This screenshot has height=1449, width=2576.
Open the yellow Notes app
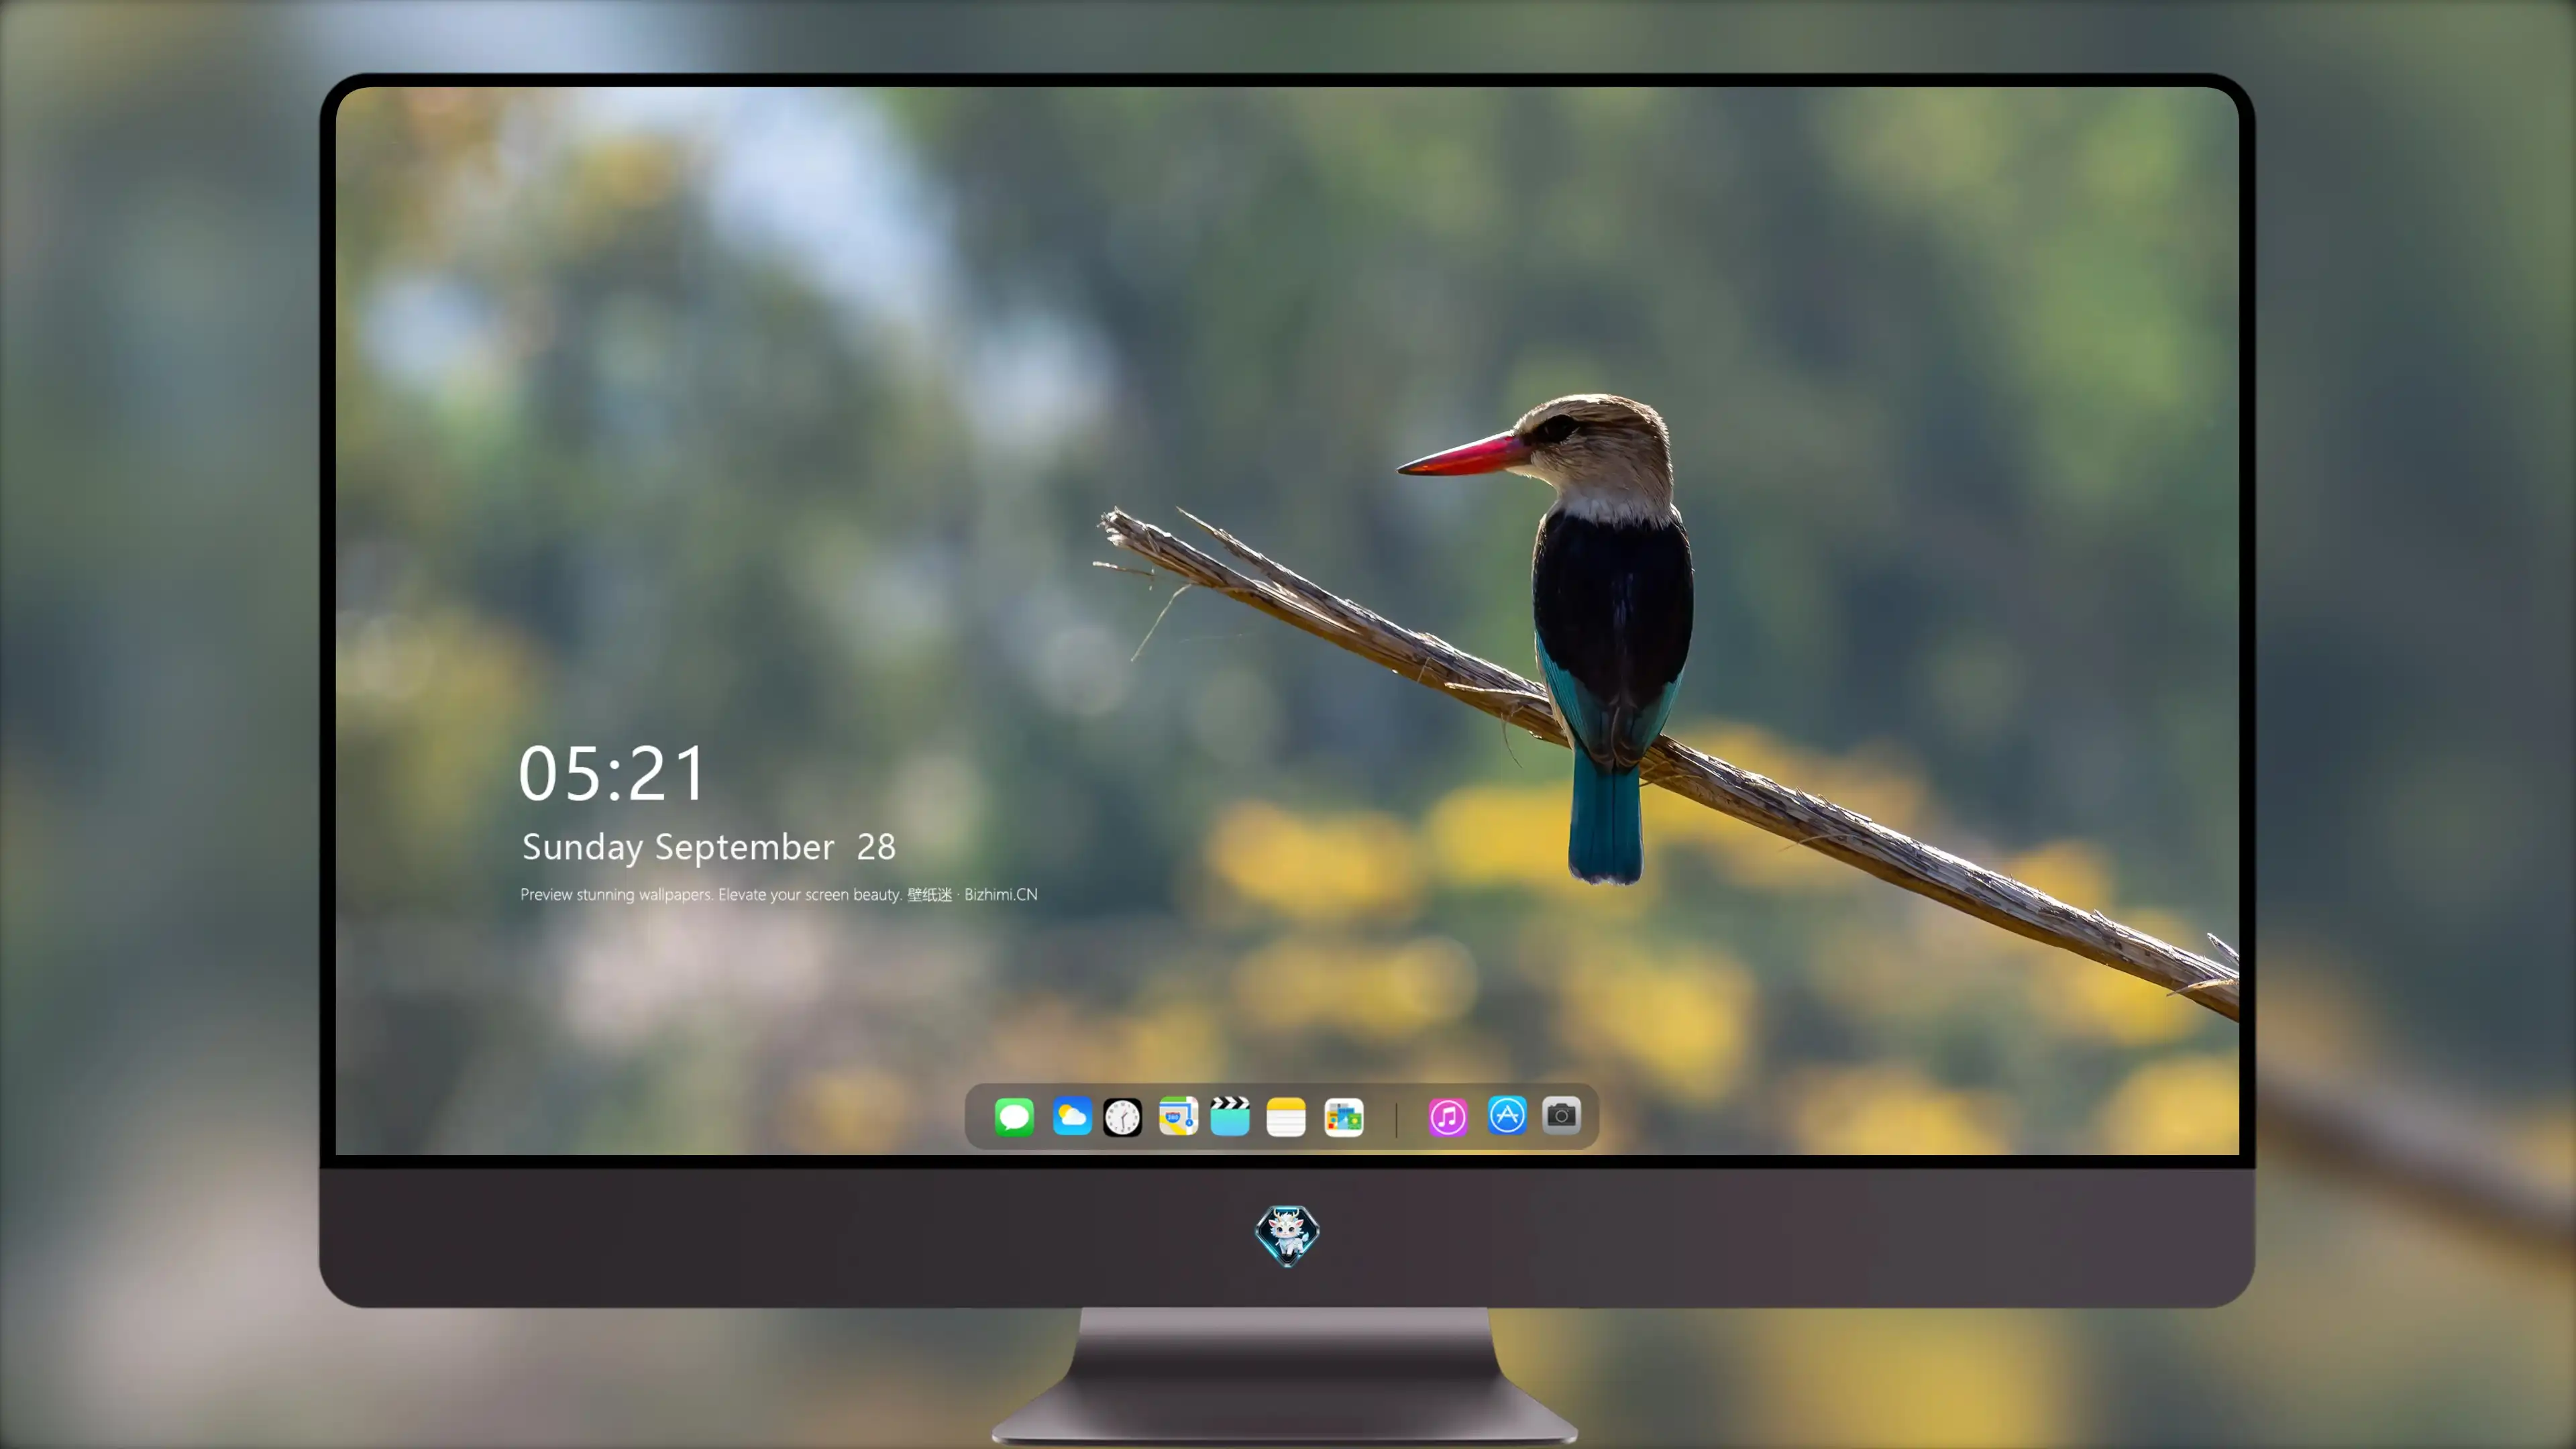pos(1286,1116)
